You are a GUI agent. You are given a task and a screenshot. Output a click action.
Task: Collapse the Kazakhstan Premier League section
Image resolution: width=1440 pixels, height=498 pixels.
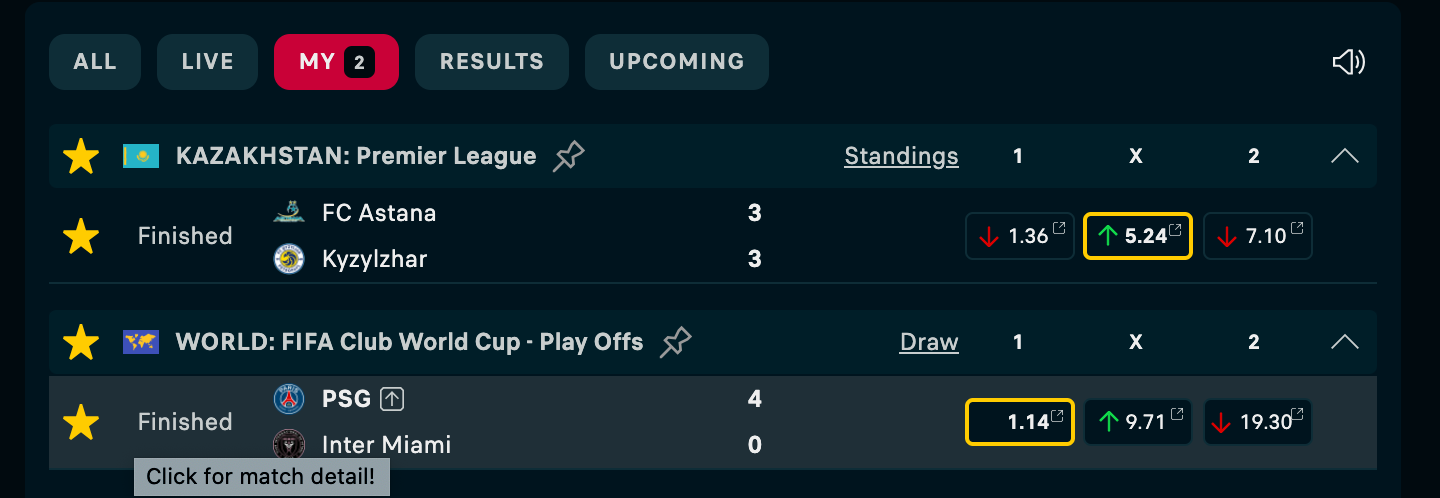coord(1345,156)
